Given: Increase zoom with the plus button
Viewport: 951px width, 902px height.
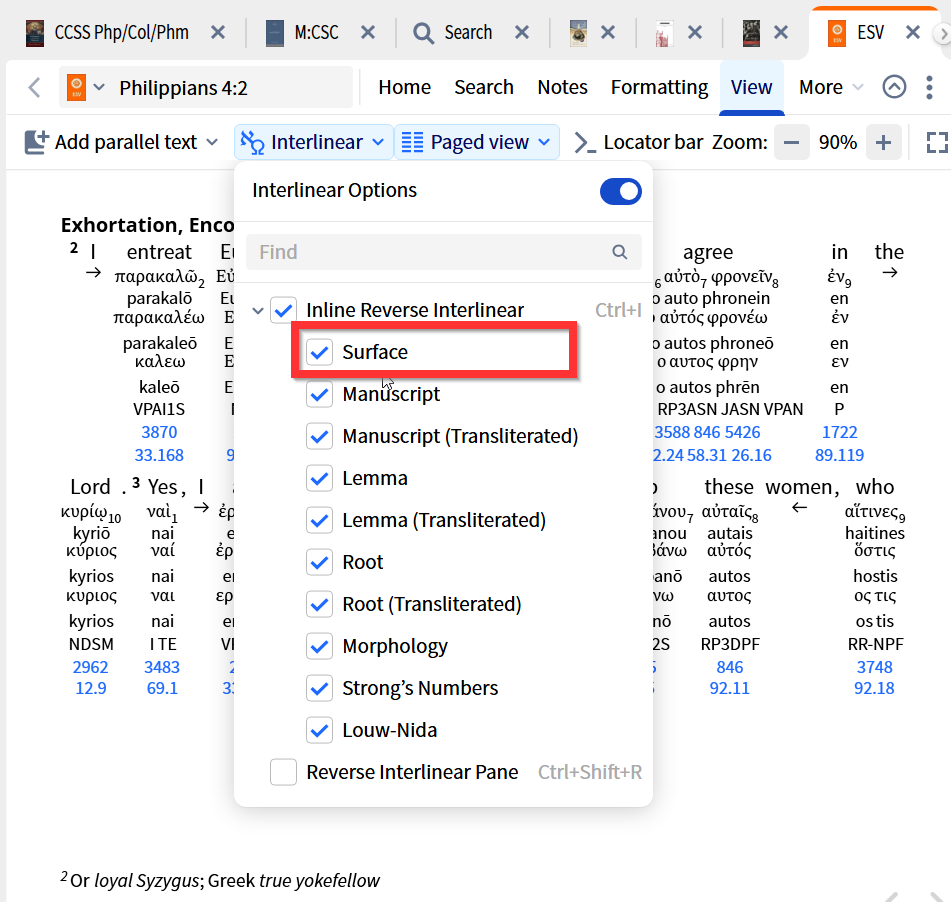Looking at the screenshot, I should coord(883,143).
